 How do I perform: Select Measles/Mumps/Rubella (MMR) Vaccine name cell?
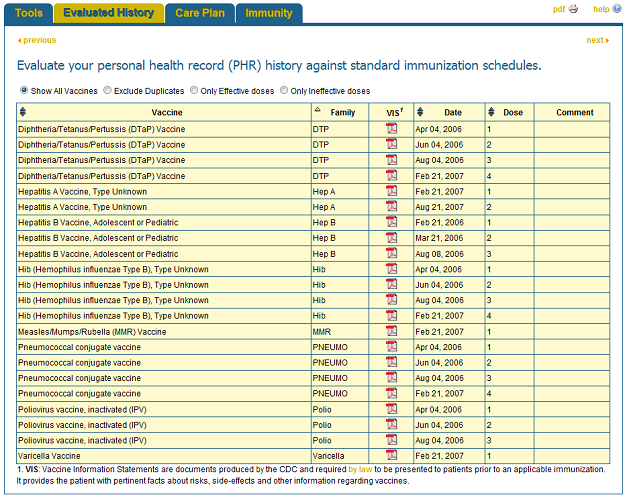click(164, 332)
